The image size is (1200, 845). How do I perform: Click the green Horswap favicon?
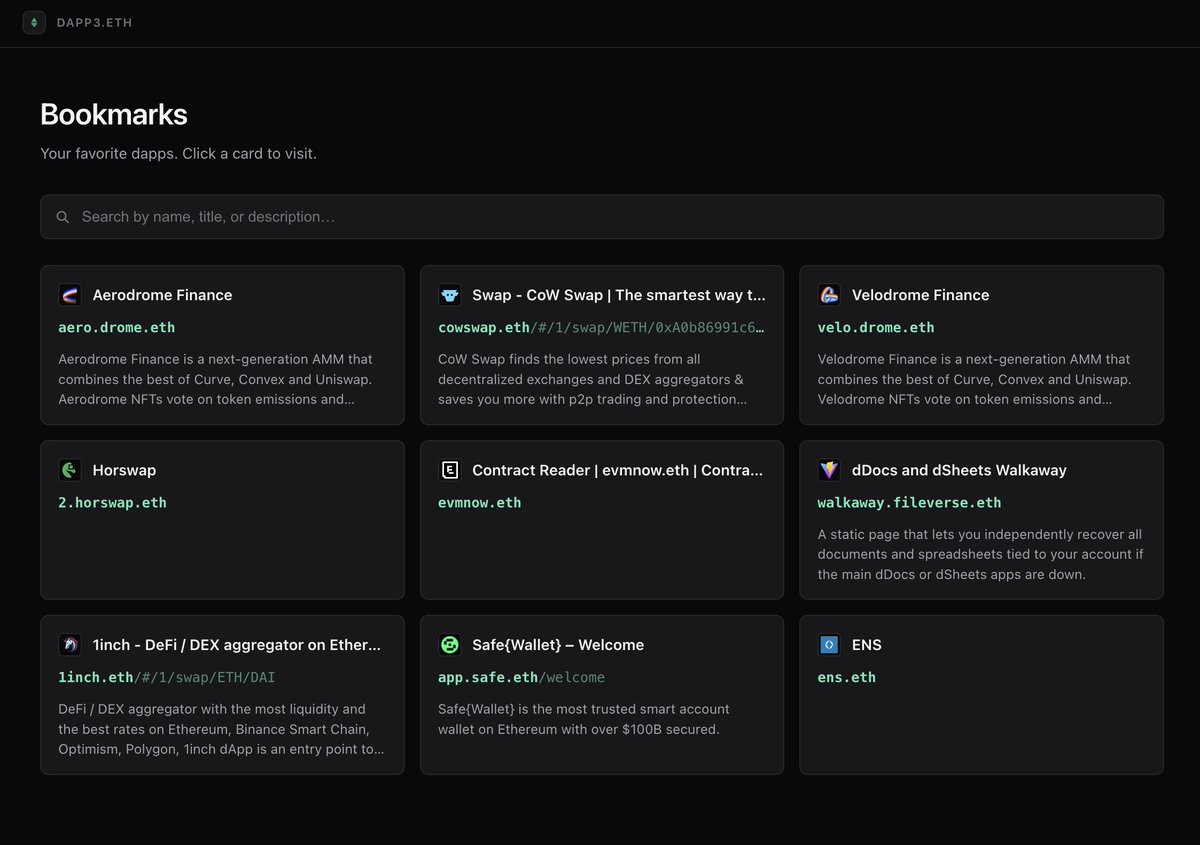tap(70, 470)
